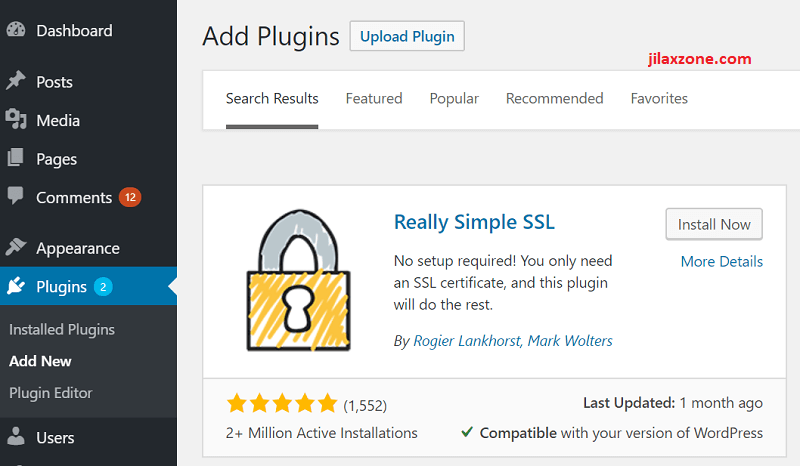Open the Dashboard menu item

click(x=88, y=31)
